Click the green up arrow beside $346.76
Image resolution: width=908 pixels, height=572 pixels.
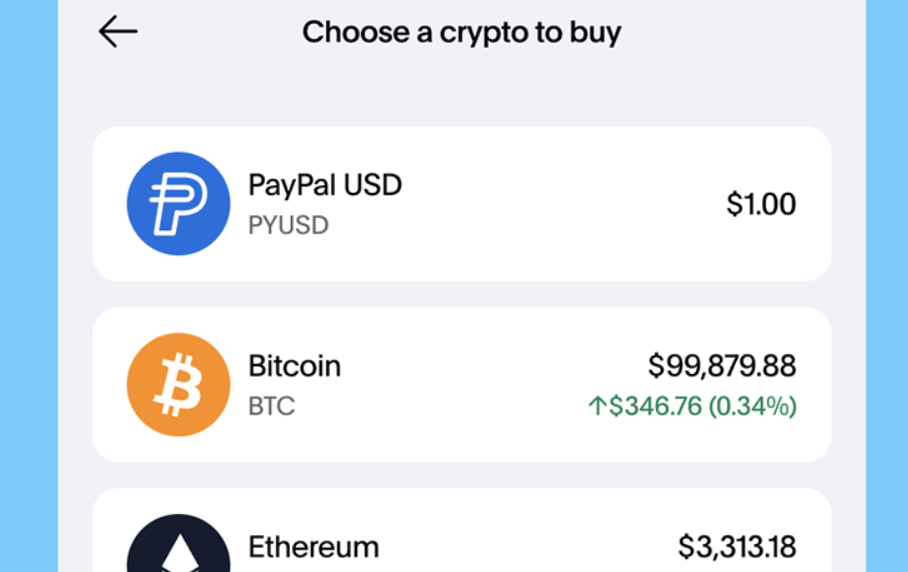click(x=598, y=406)
